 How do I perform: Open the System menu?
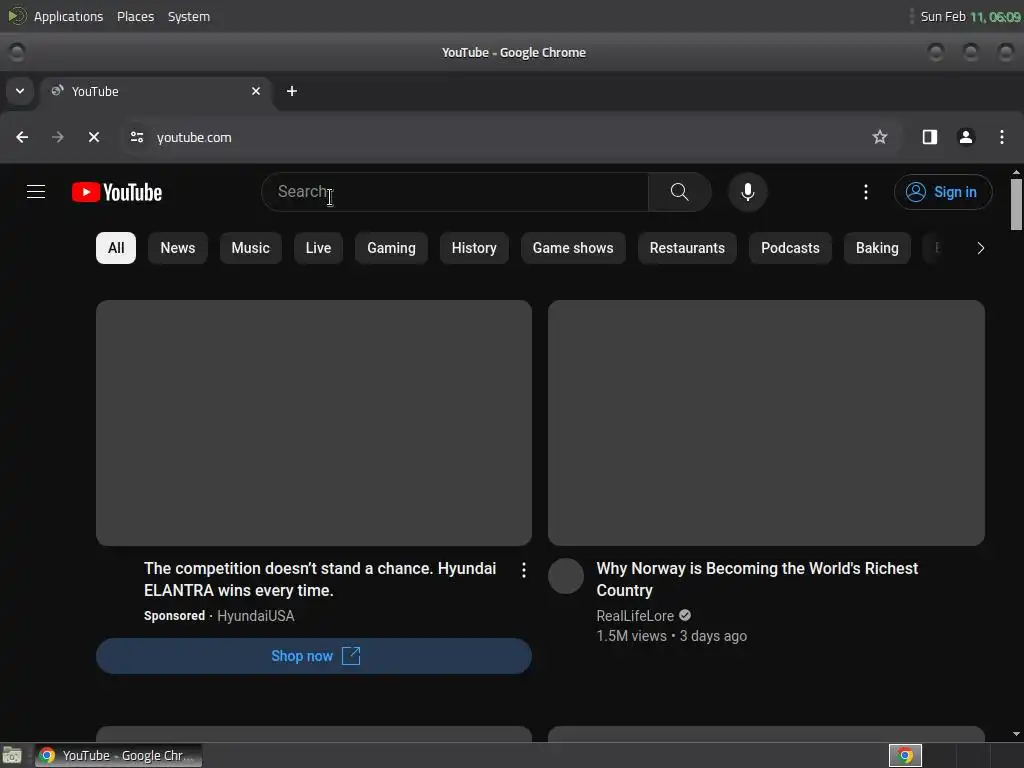tap(189, 16)
